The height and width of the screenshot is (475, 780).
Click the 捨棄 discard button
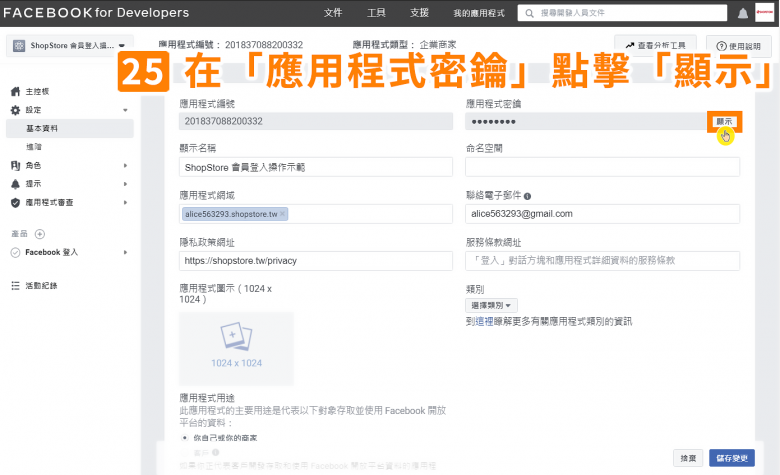688,458
